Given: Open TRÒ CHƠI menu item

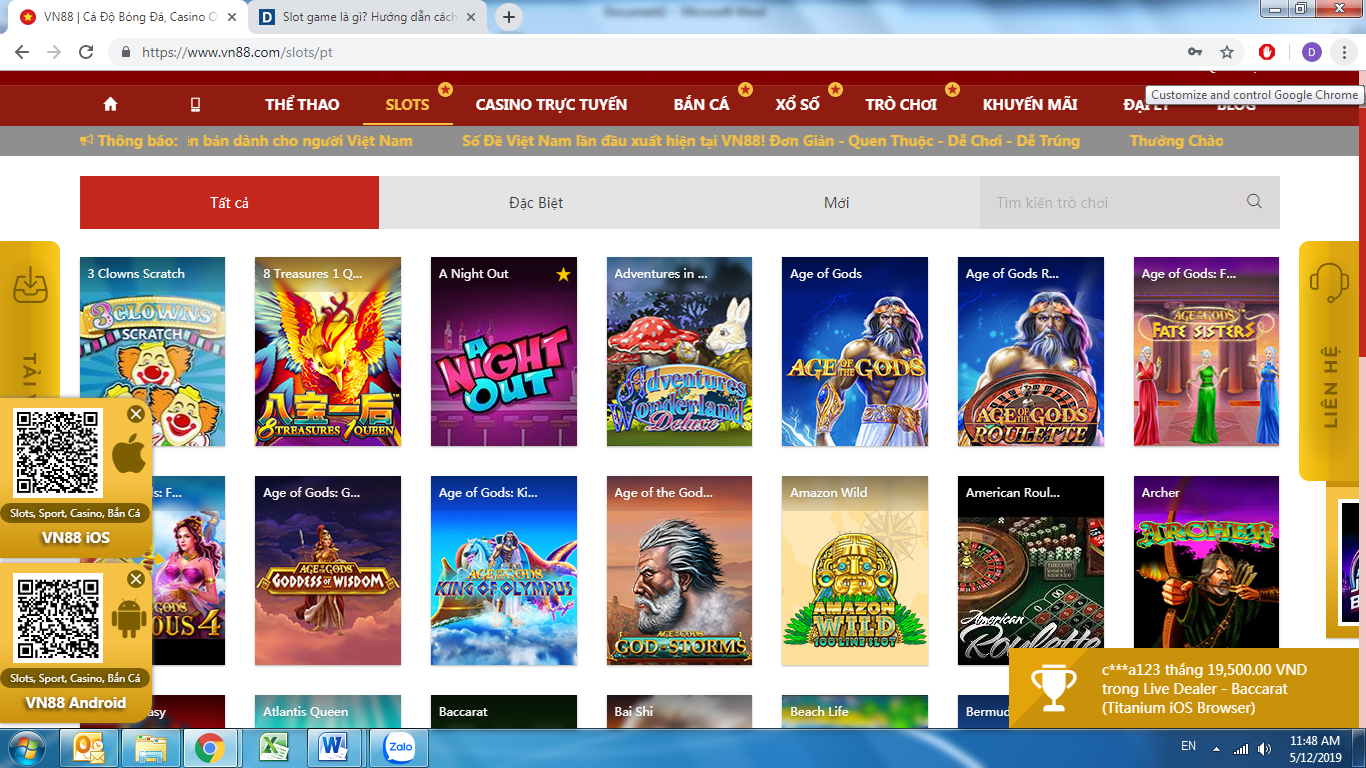Looking at the screenshot, I should [x=901, y=104].
